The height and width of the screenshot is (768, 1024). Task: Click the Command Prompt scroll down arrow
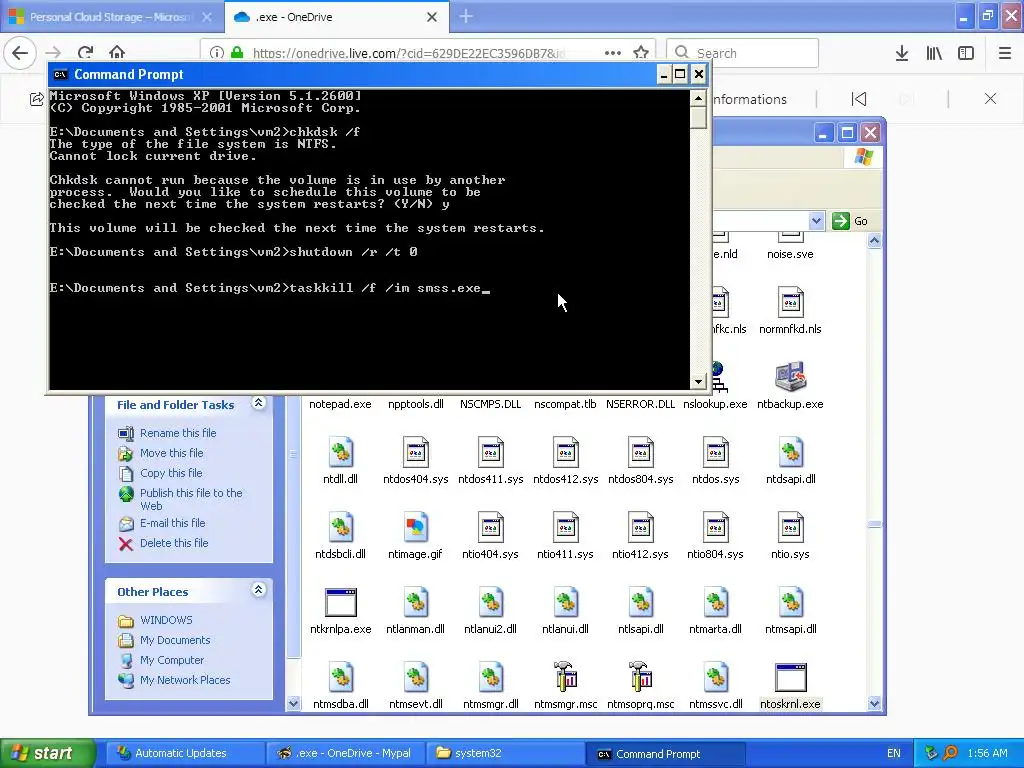(698, 381)
